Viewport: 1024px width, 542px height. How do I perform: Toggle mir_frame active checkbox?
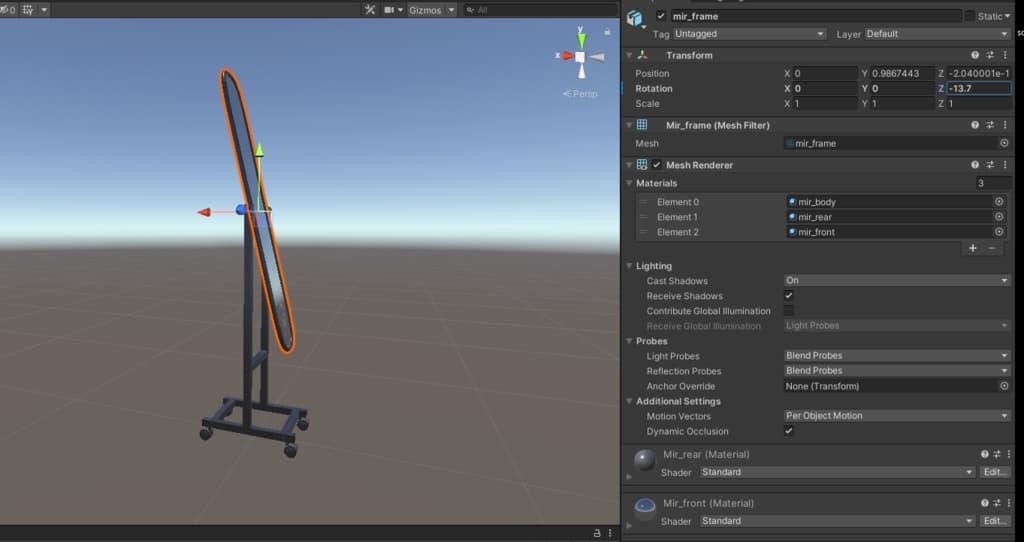[661, 16]
